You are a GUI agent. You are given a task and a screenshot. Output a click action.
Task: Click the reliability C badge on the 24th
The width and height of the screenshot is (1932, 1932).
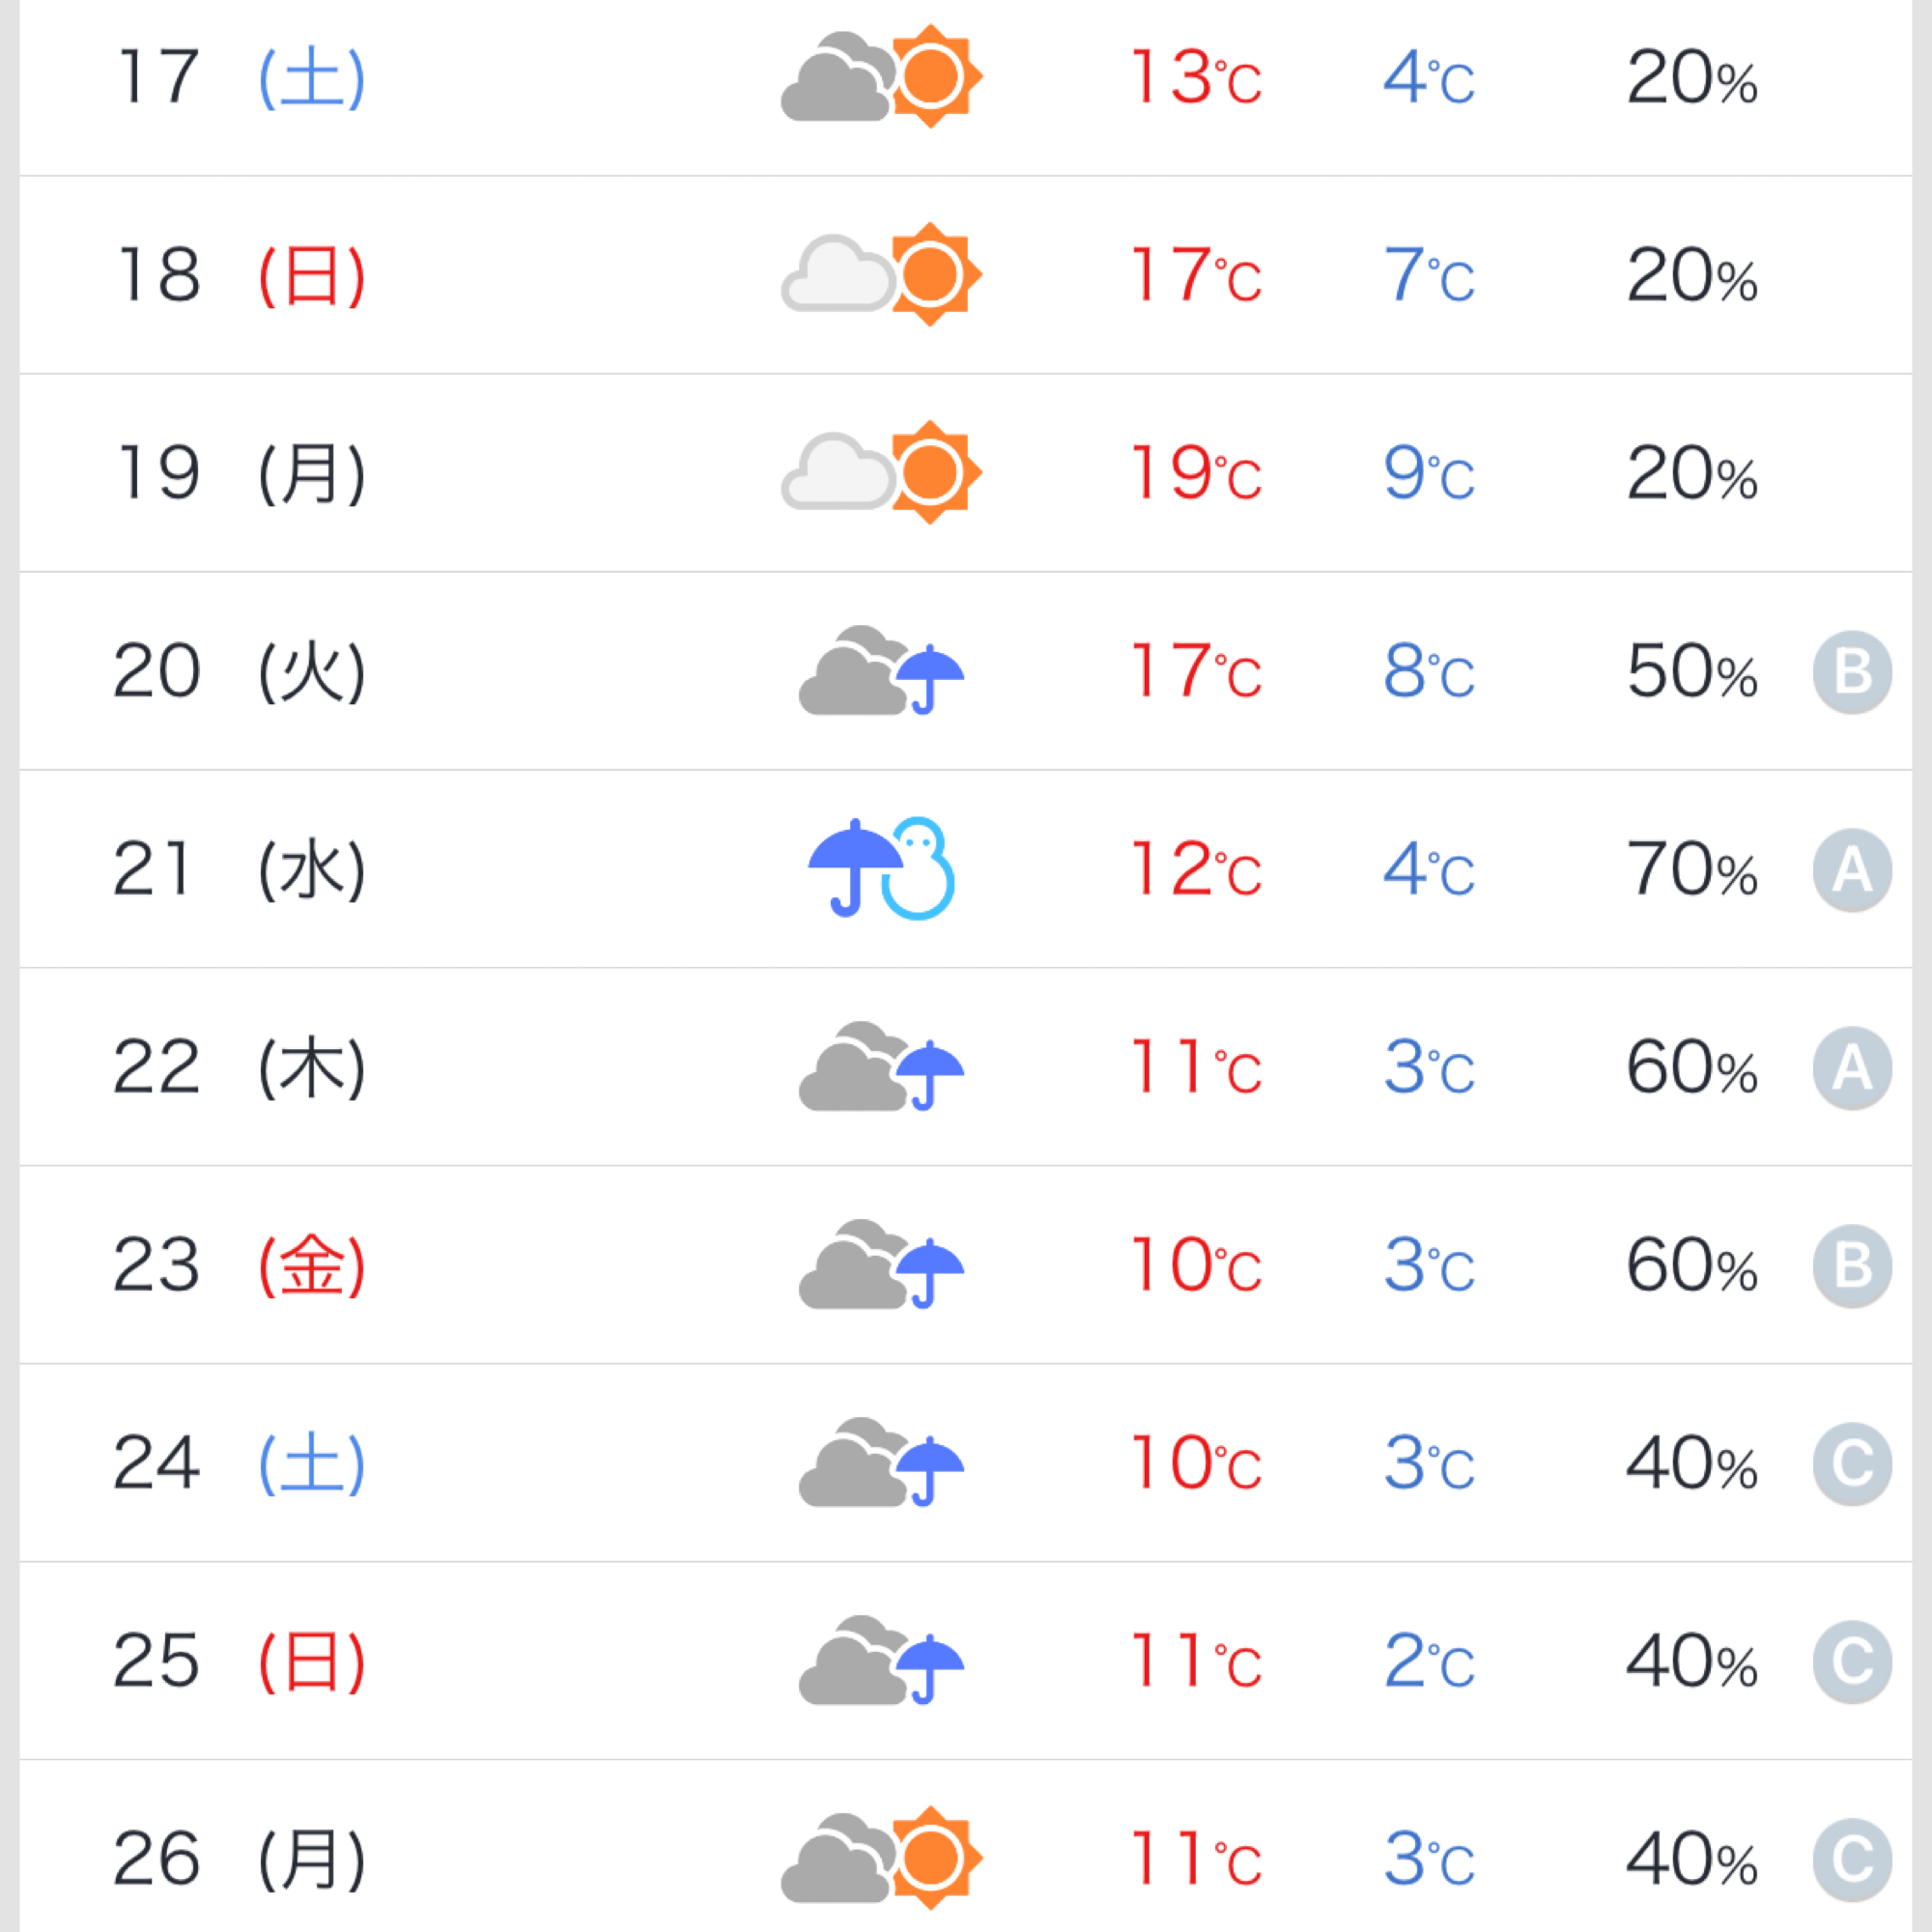1851,1464
